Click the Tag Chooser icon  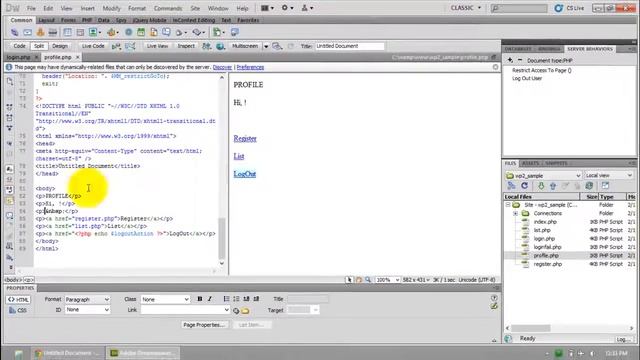pyautogui.click(x=234, y=32)
